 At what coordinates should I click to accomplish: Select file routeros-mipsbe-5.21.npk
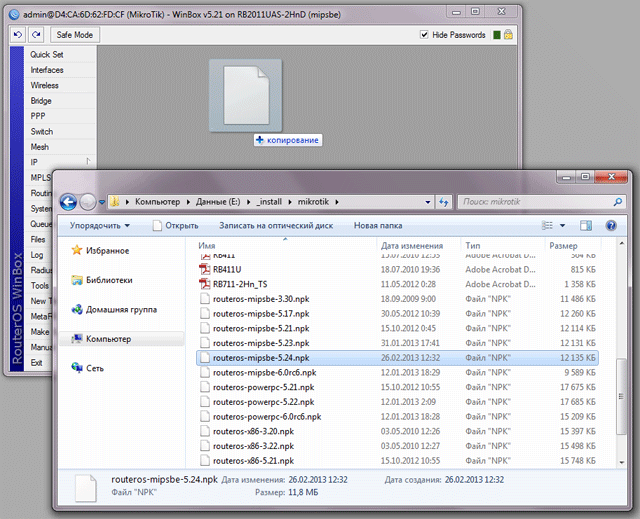[x=261, y=328]
